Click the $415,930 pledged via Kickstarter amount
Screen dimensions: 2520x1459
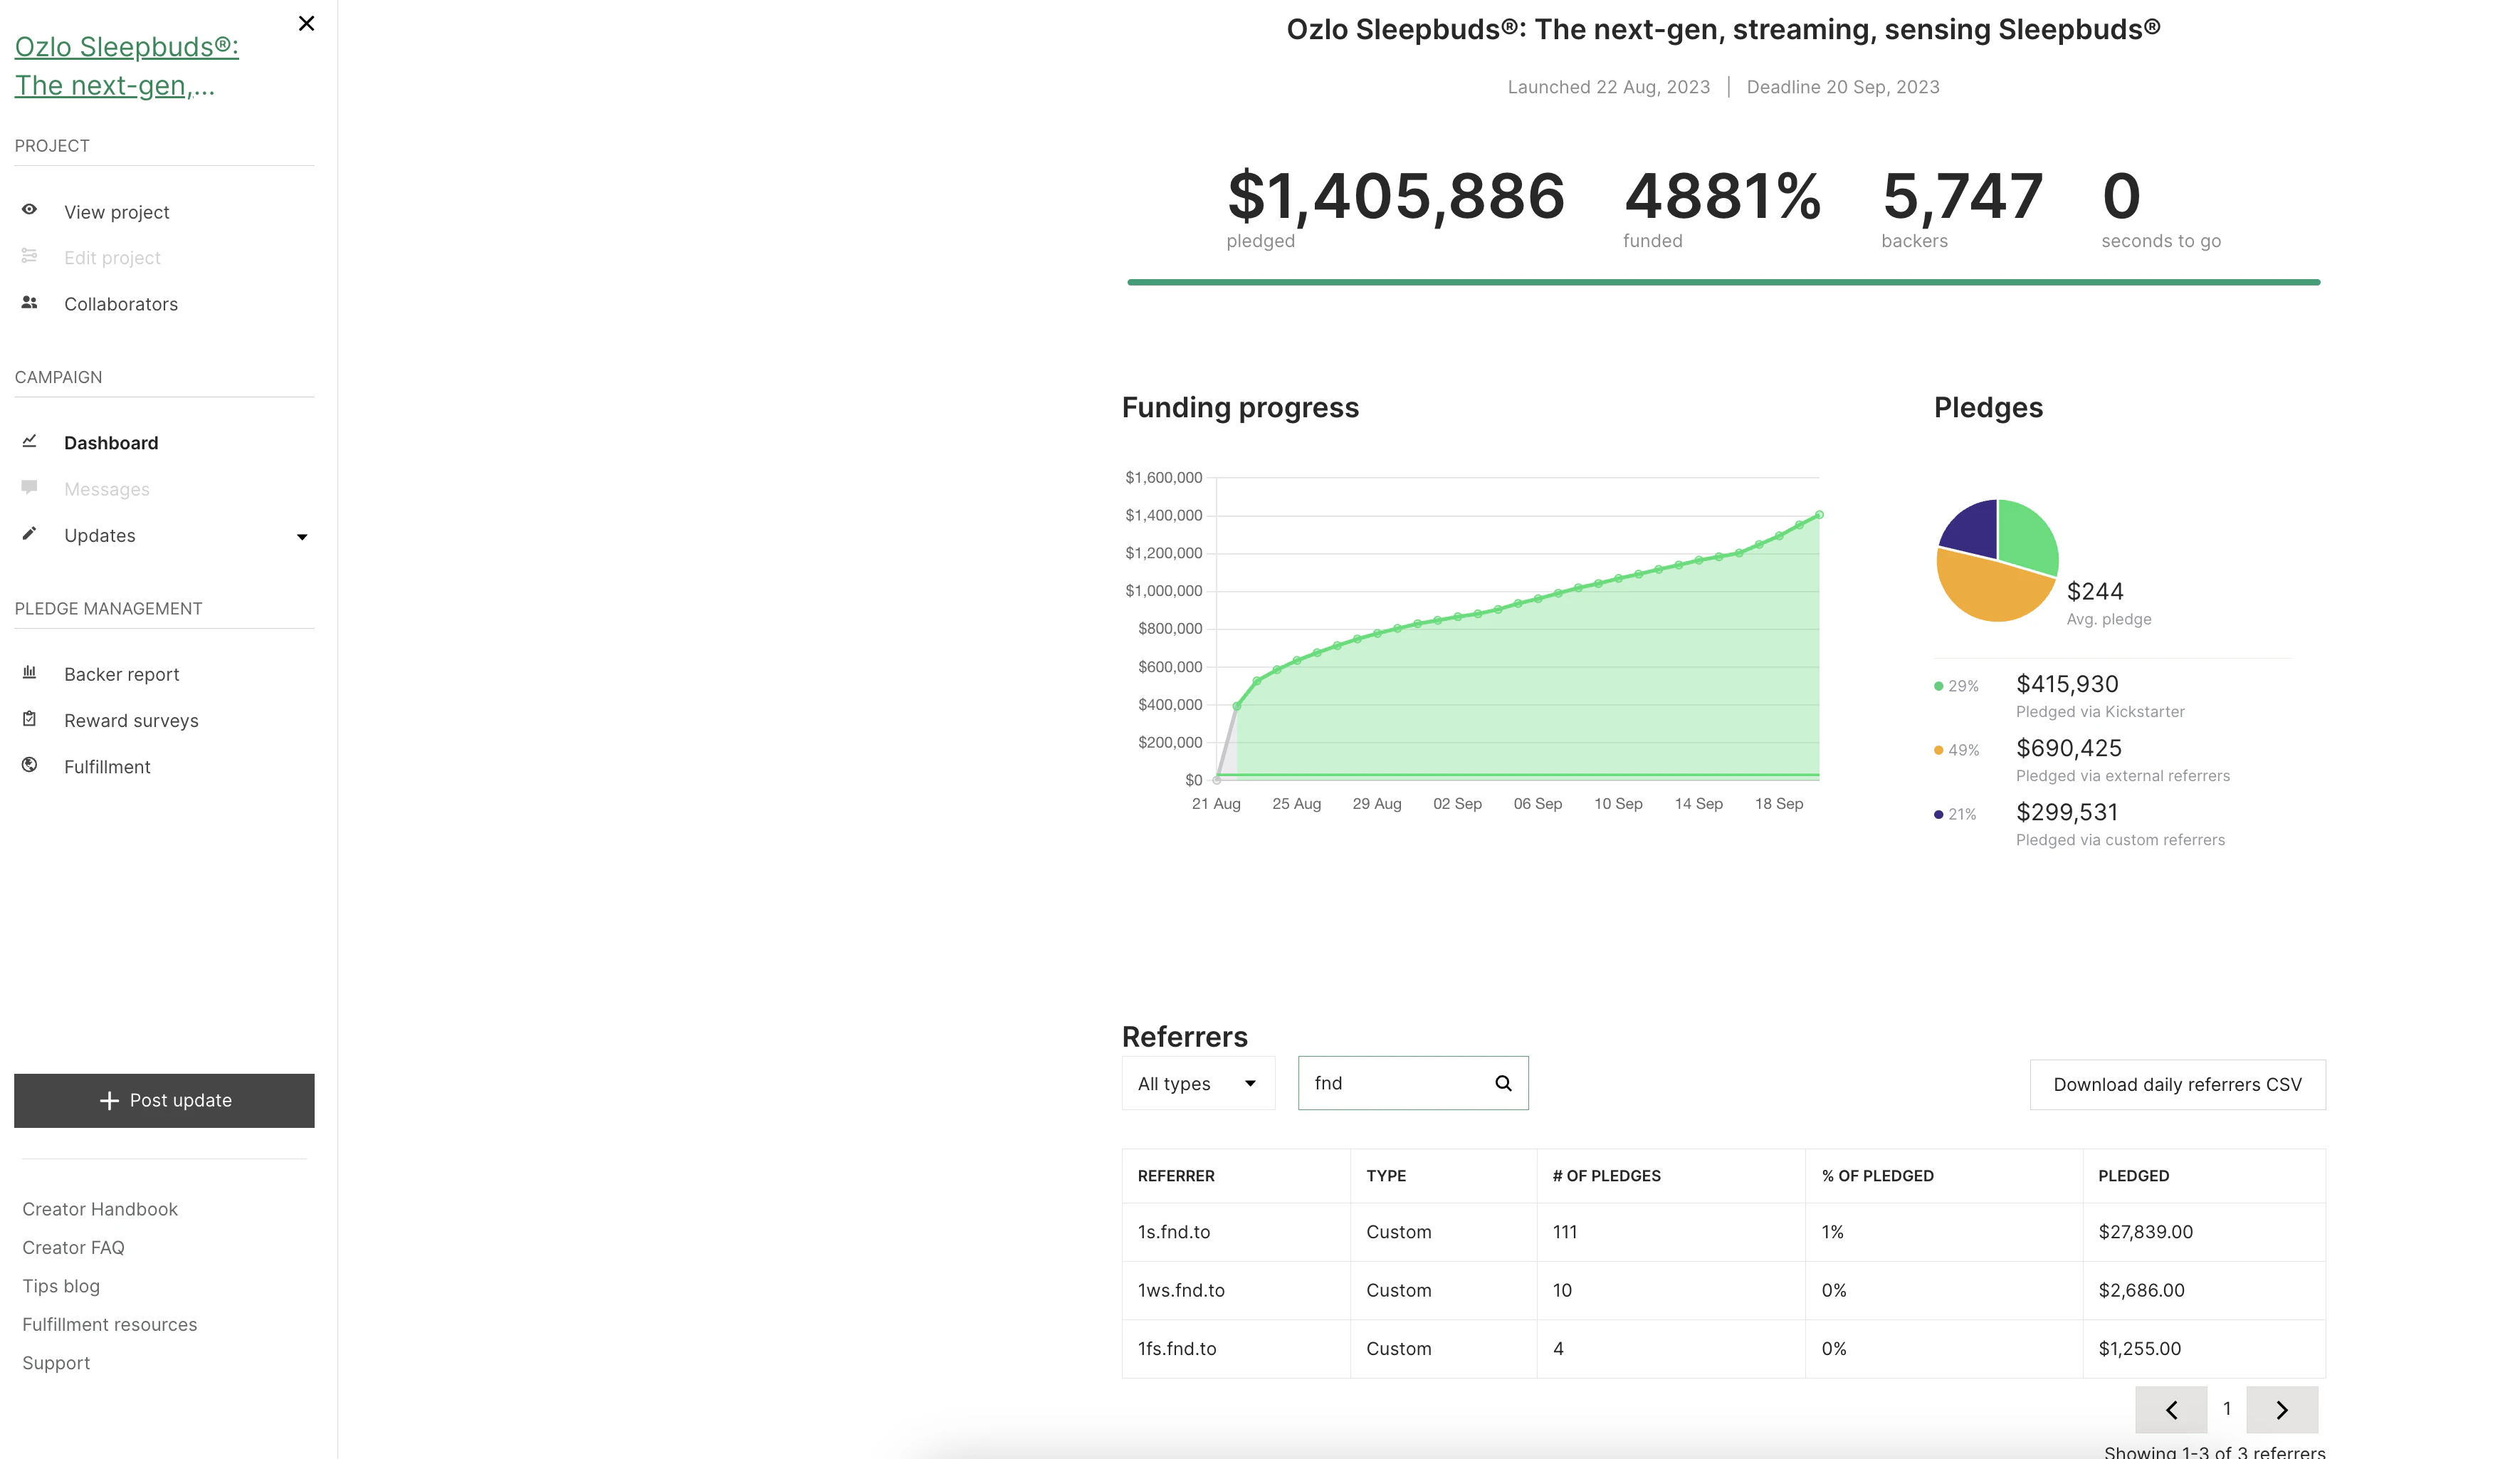2067,685
